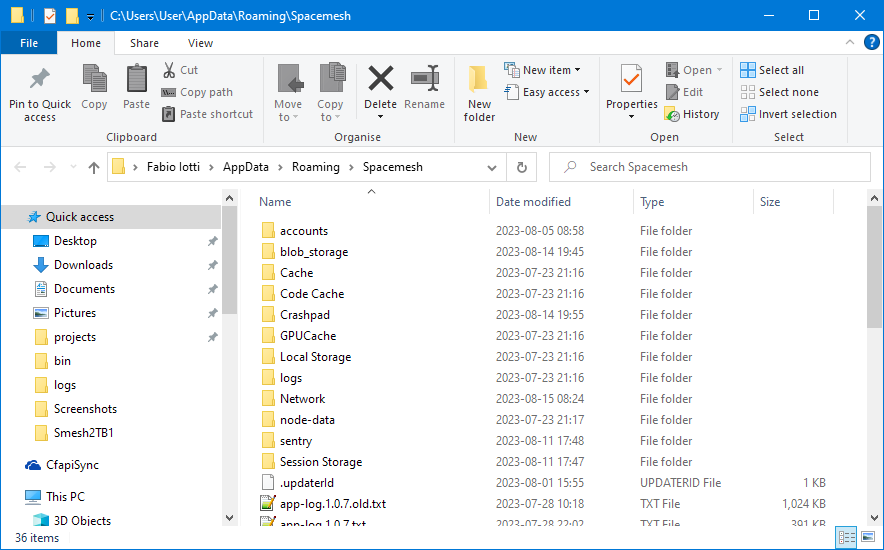Expand the Easy access dropdown
The image size is (884, 550).
pyautogui.click(x=586, y=92)
